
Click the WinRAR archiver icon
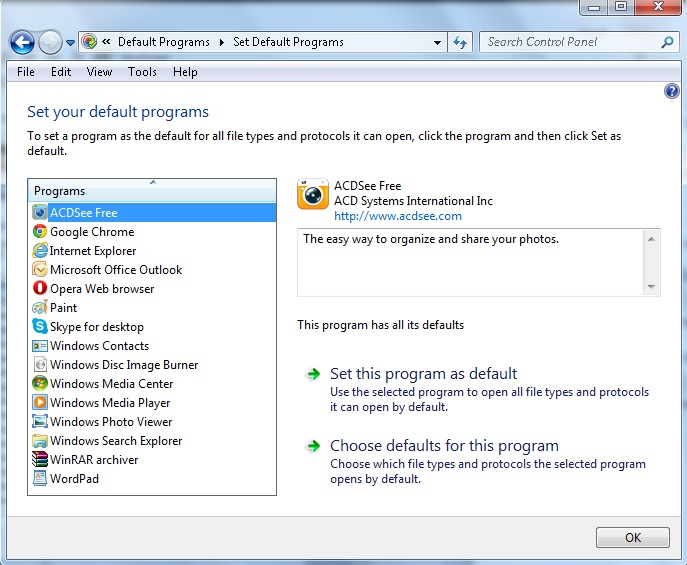click(40, 460)
